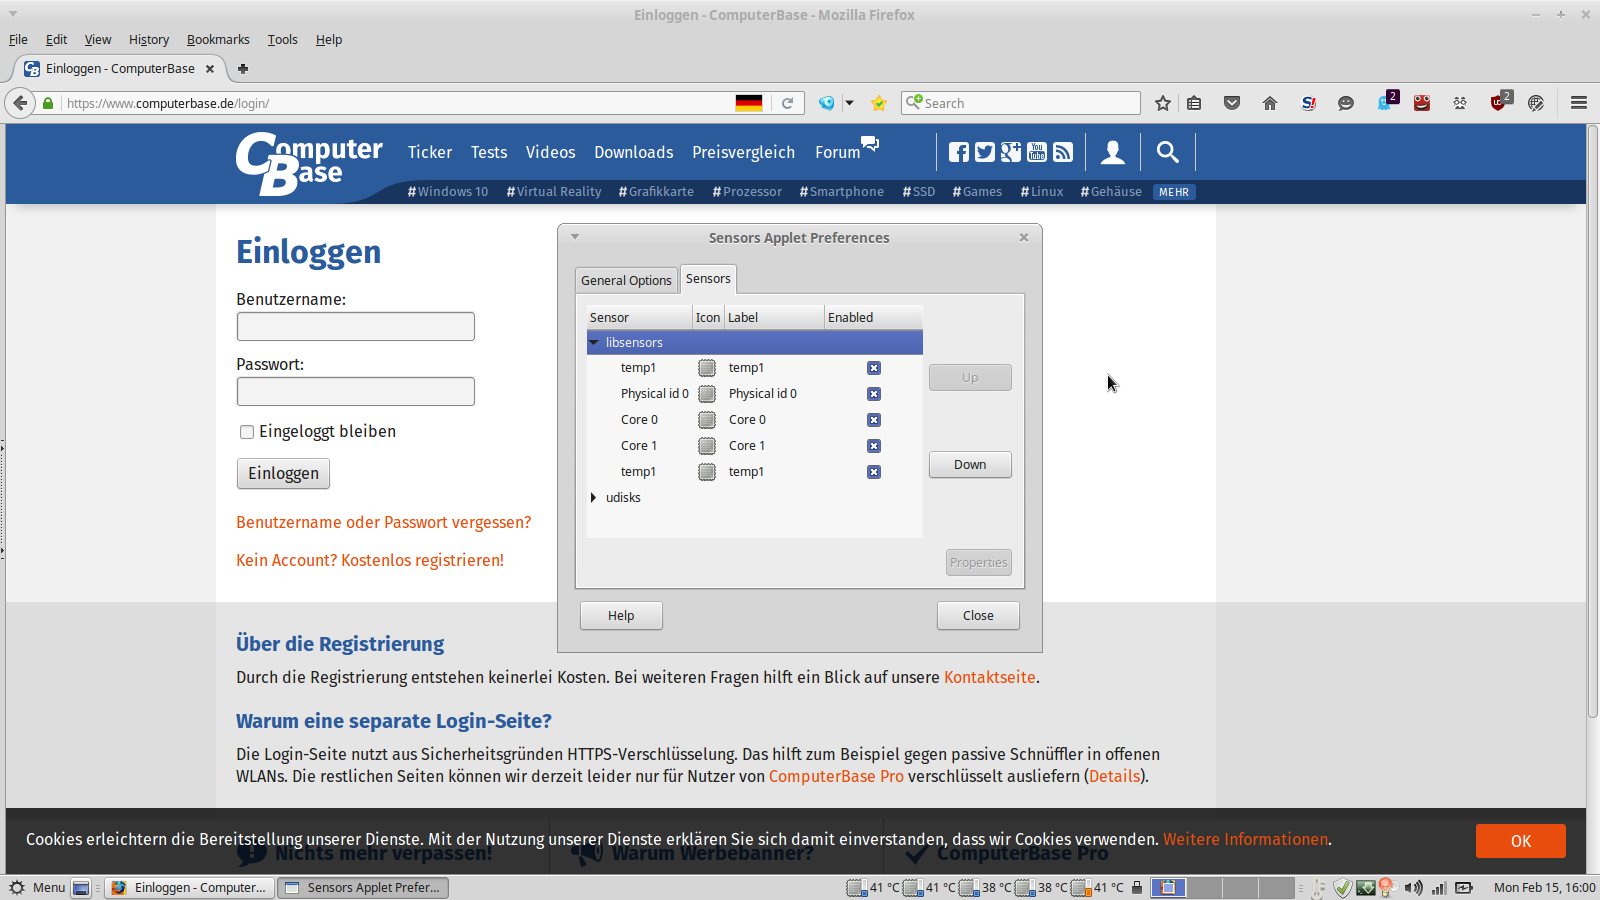The image size is (1600, 900).
Task: Reload the page with the refresh icon
Action: click(x=788, y=103)
